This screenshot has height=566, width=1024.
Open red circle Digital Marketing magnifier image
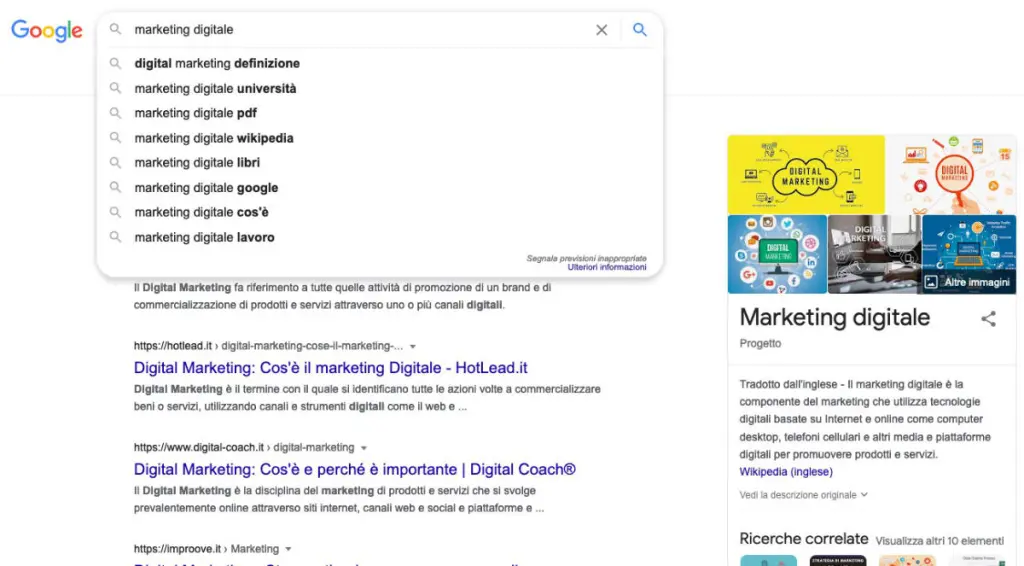951,174
